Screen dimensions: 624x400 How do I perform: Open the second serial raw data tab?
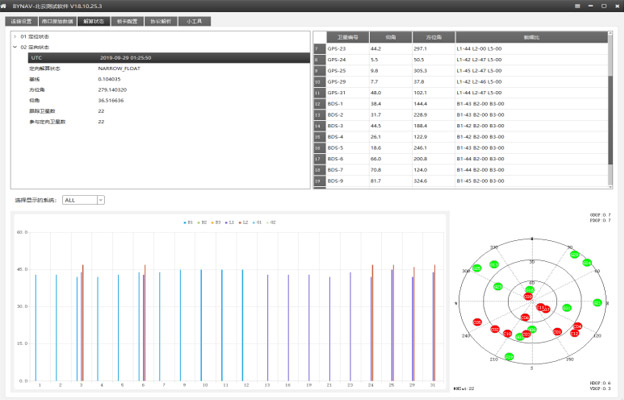[57, 20]
